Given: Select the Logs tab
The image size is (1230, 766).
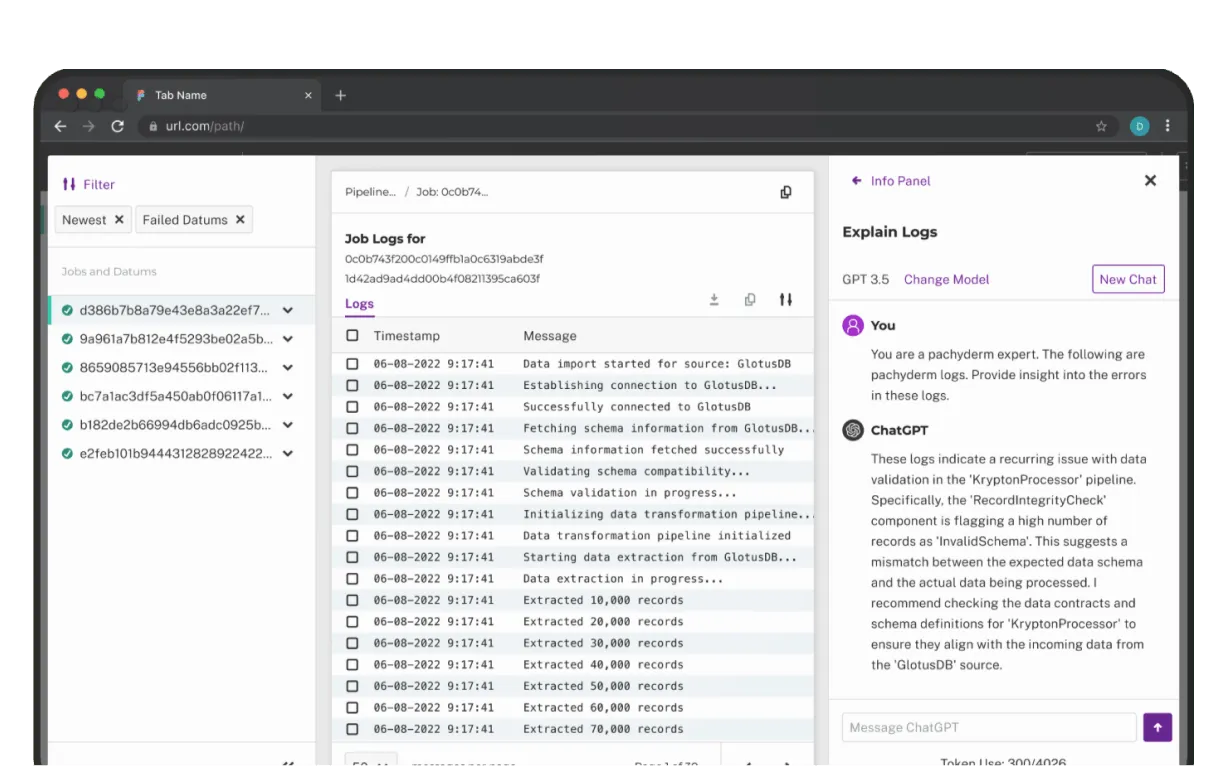Looking at the screenshot, I should 359,304.
